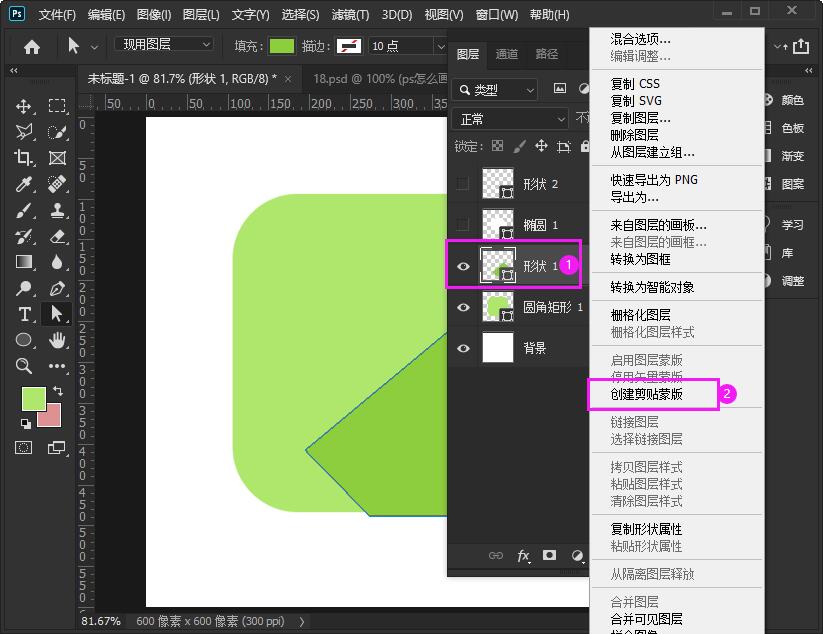
Task: Hide the 形状 1 layer
Action: point(463,266)
